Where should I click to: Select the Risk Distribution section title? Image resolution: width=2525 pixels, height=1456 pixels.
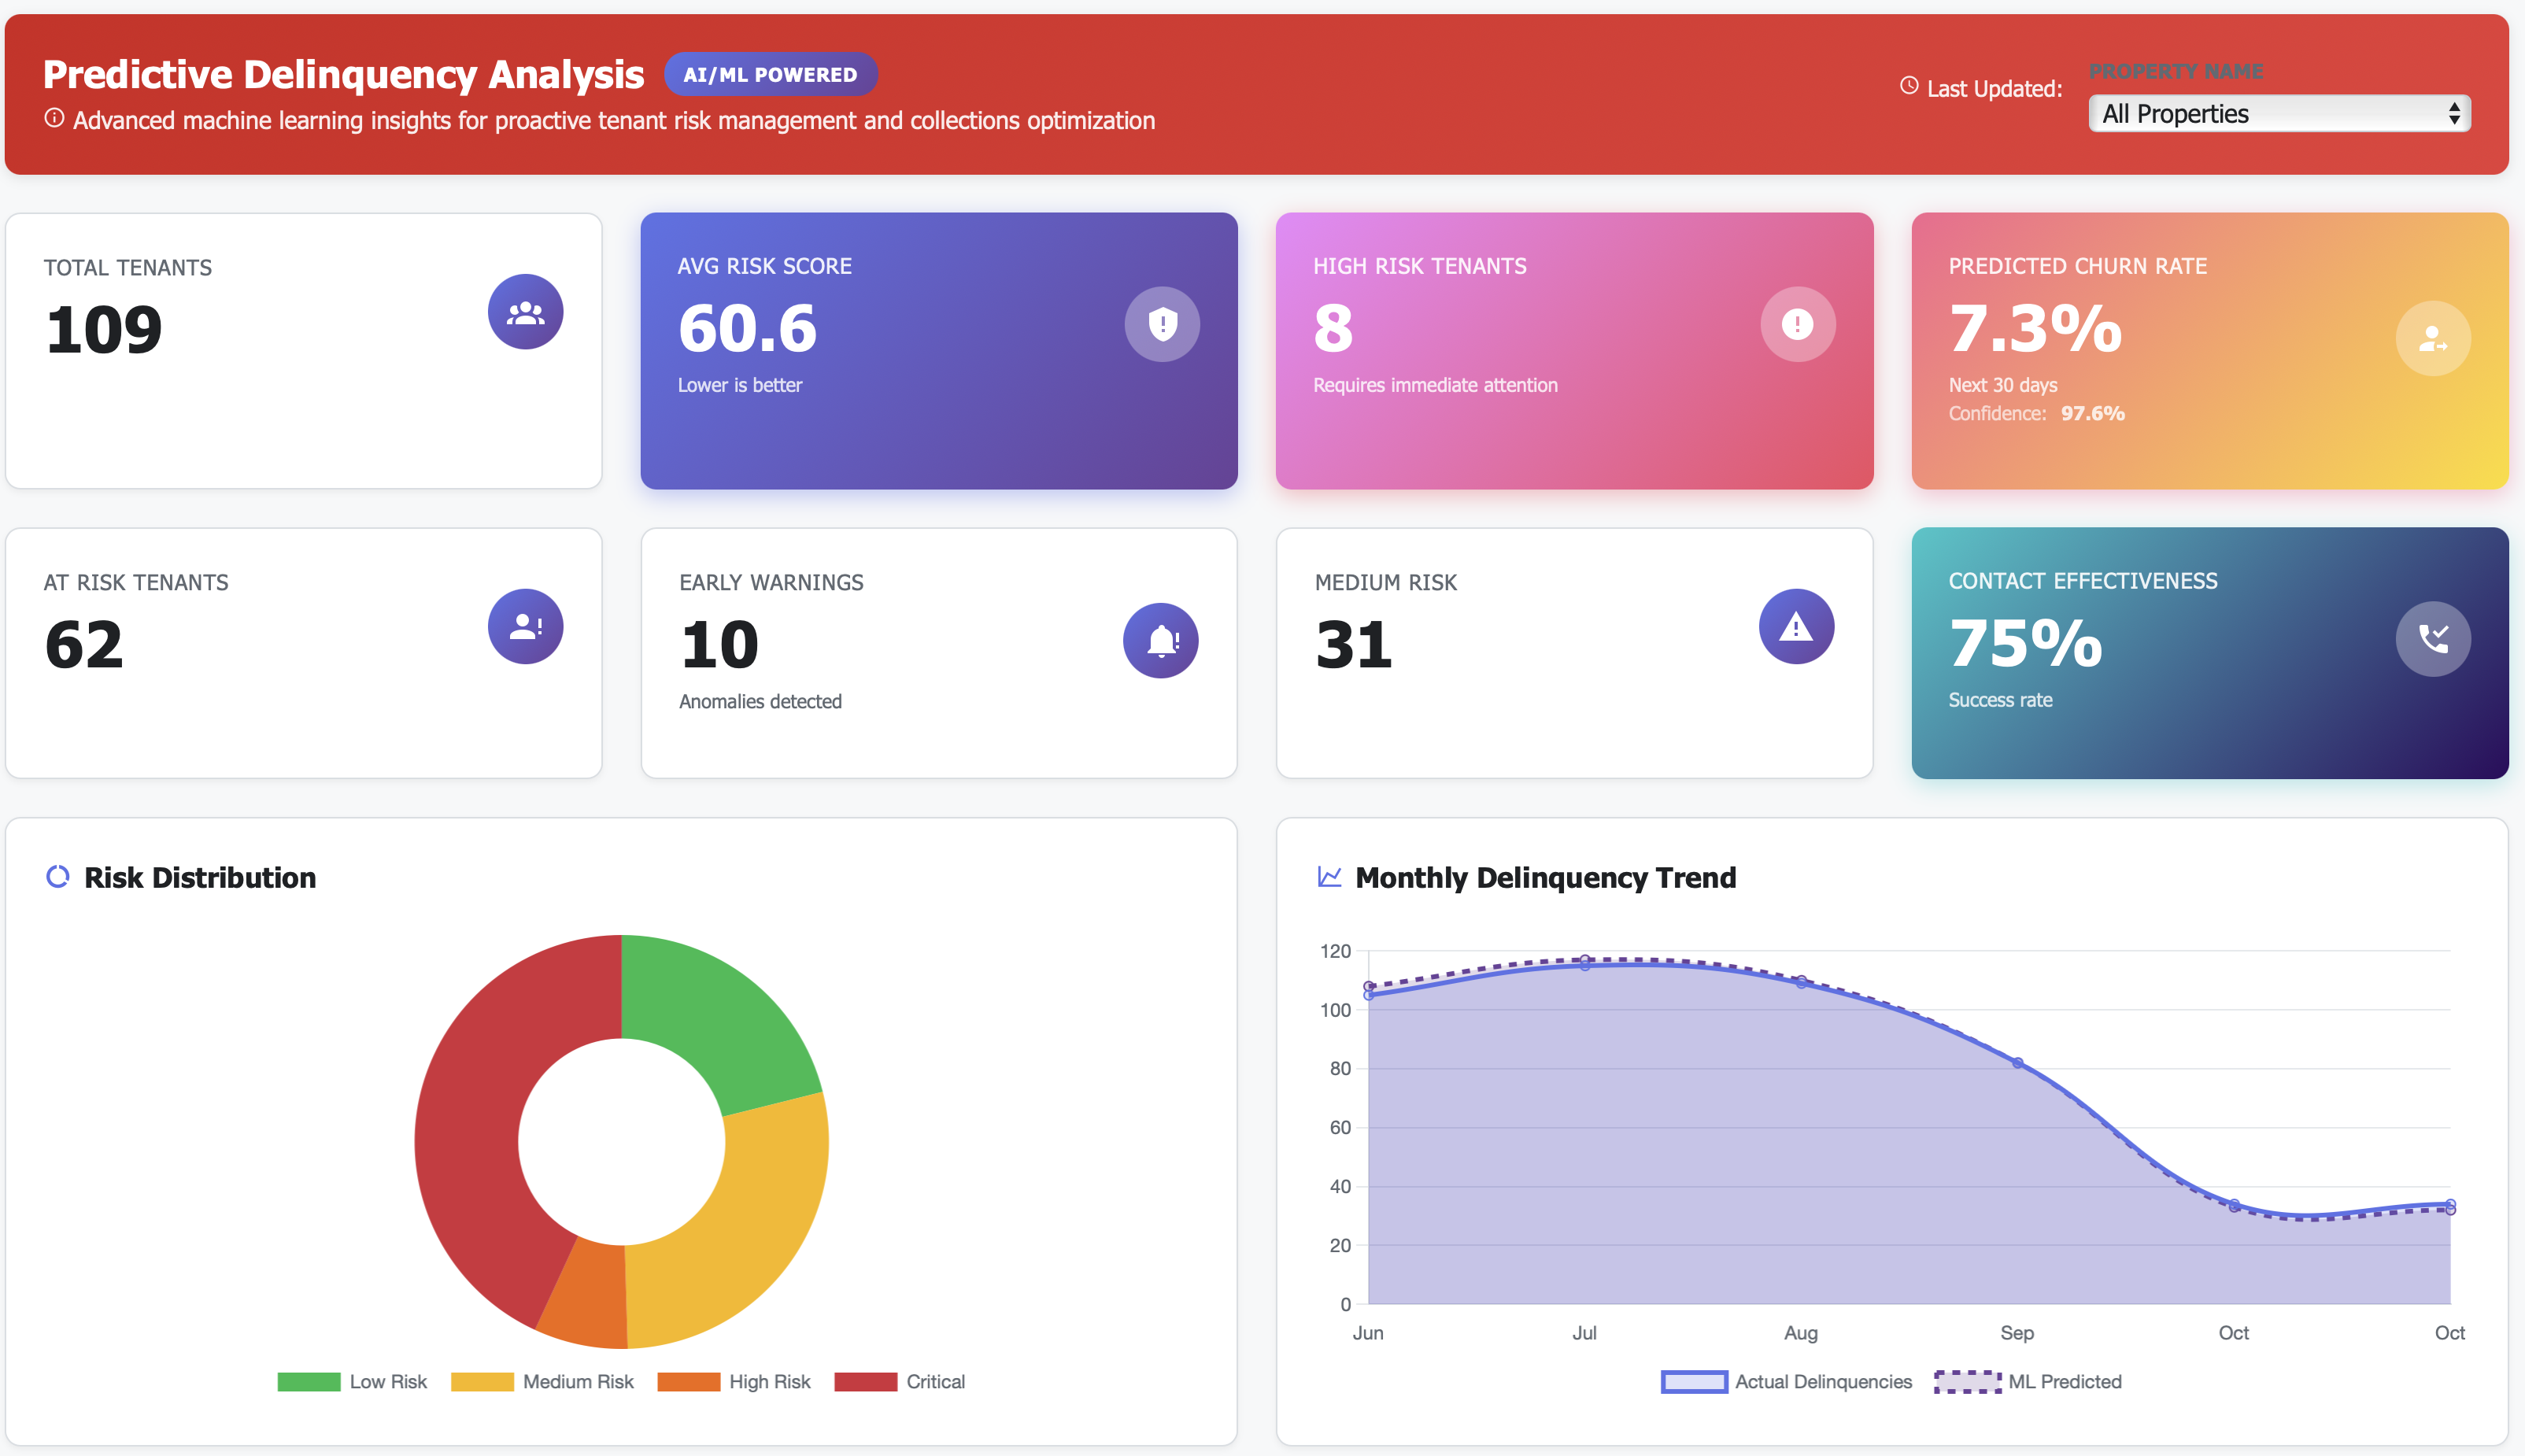200,877
